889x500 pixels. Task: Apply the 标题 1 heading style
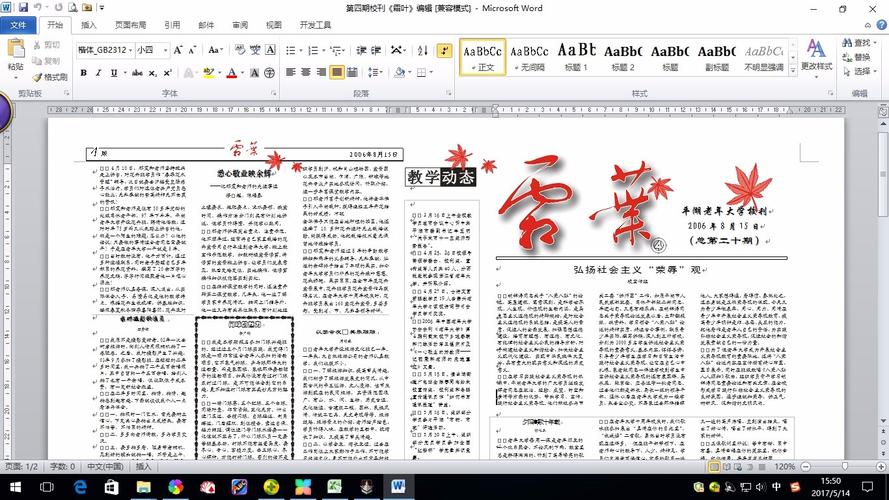(x=576, y=57)
